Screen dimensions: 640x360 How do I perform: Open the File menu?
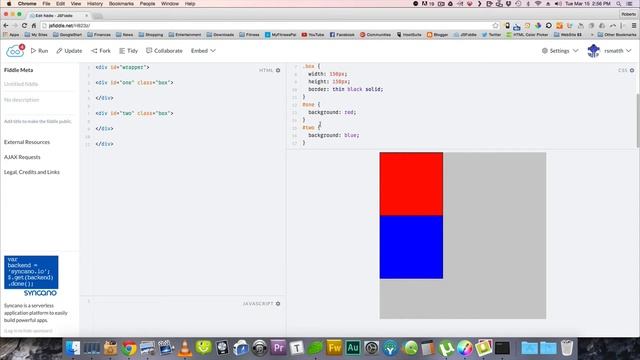[x=47, y=4]
